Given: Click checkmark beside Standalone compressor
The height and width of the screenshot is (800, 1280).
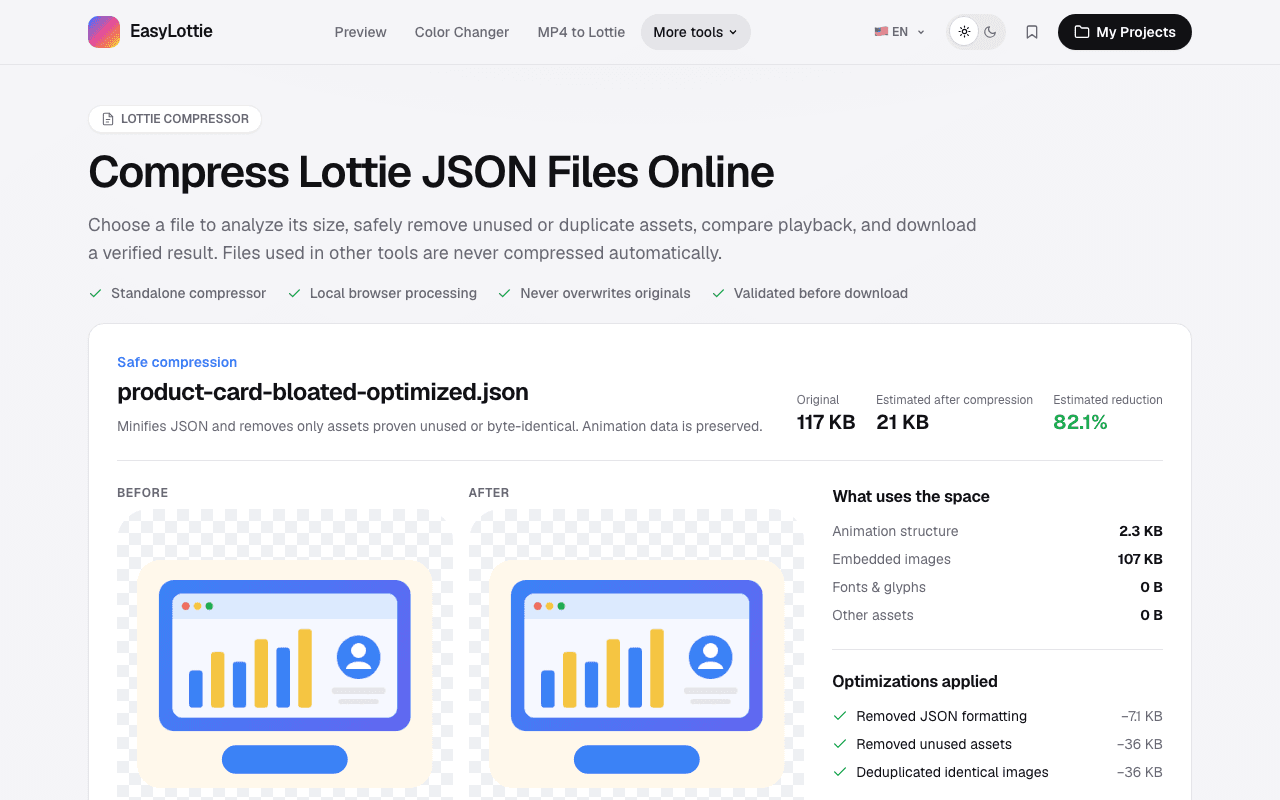Looking at the screenshot, I should (96, 293).
